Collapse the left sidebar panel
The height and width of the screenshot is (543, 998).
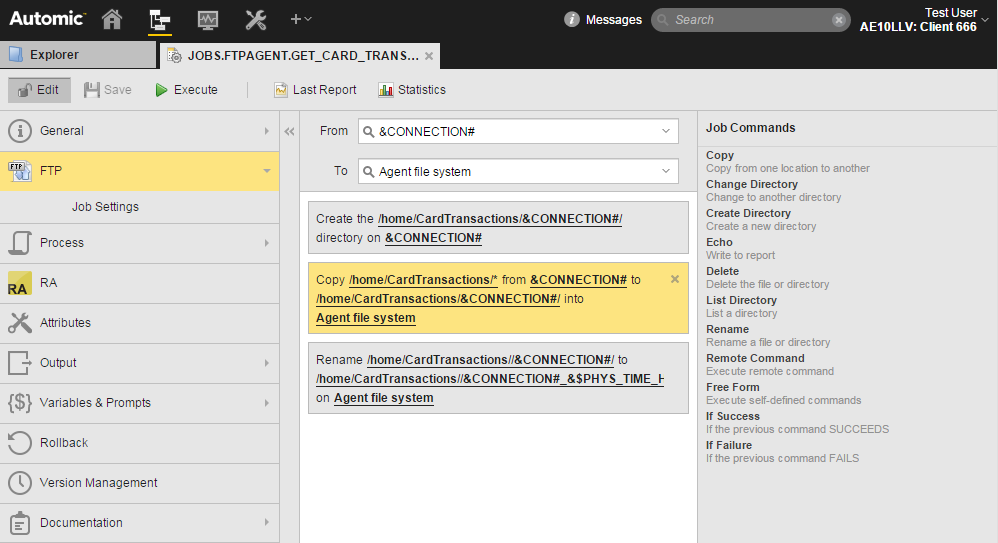(x=290, y=131)
